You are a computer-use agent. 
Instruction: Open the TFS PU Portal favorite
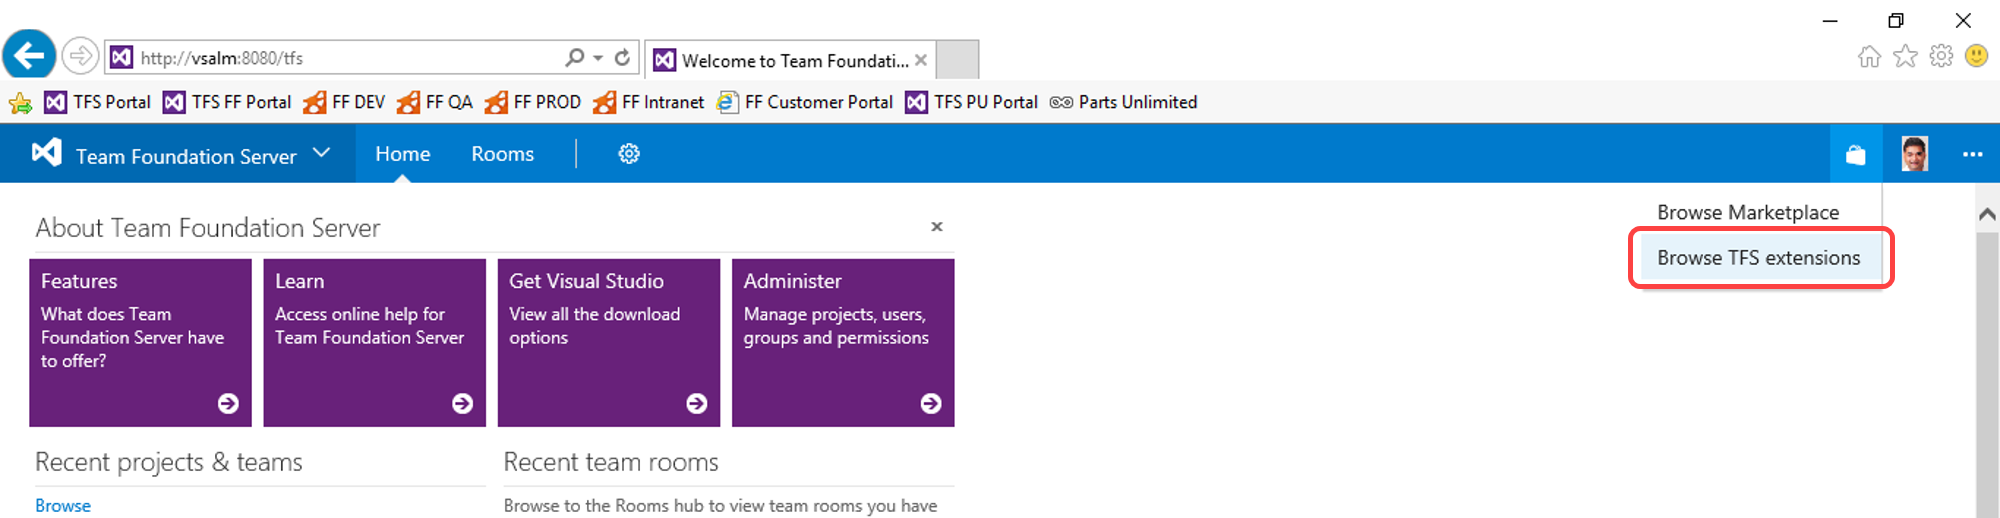click(x=972, y=102)
